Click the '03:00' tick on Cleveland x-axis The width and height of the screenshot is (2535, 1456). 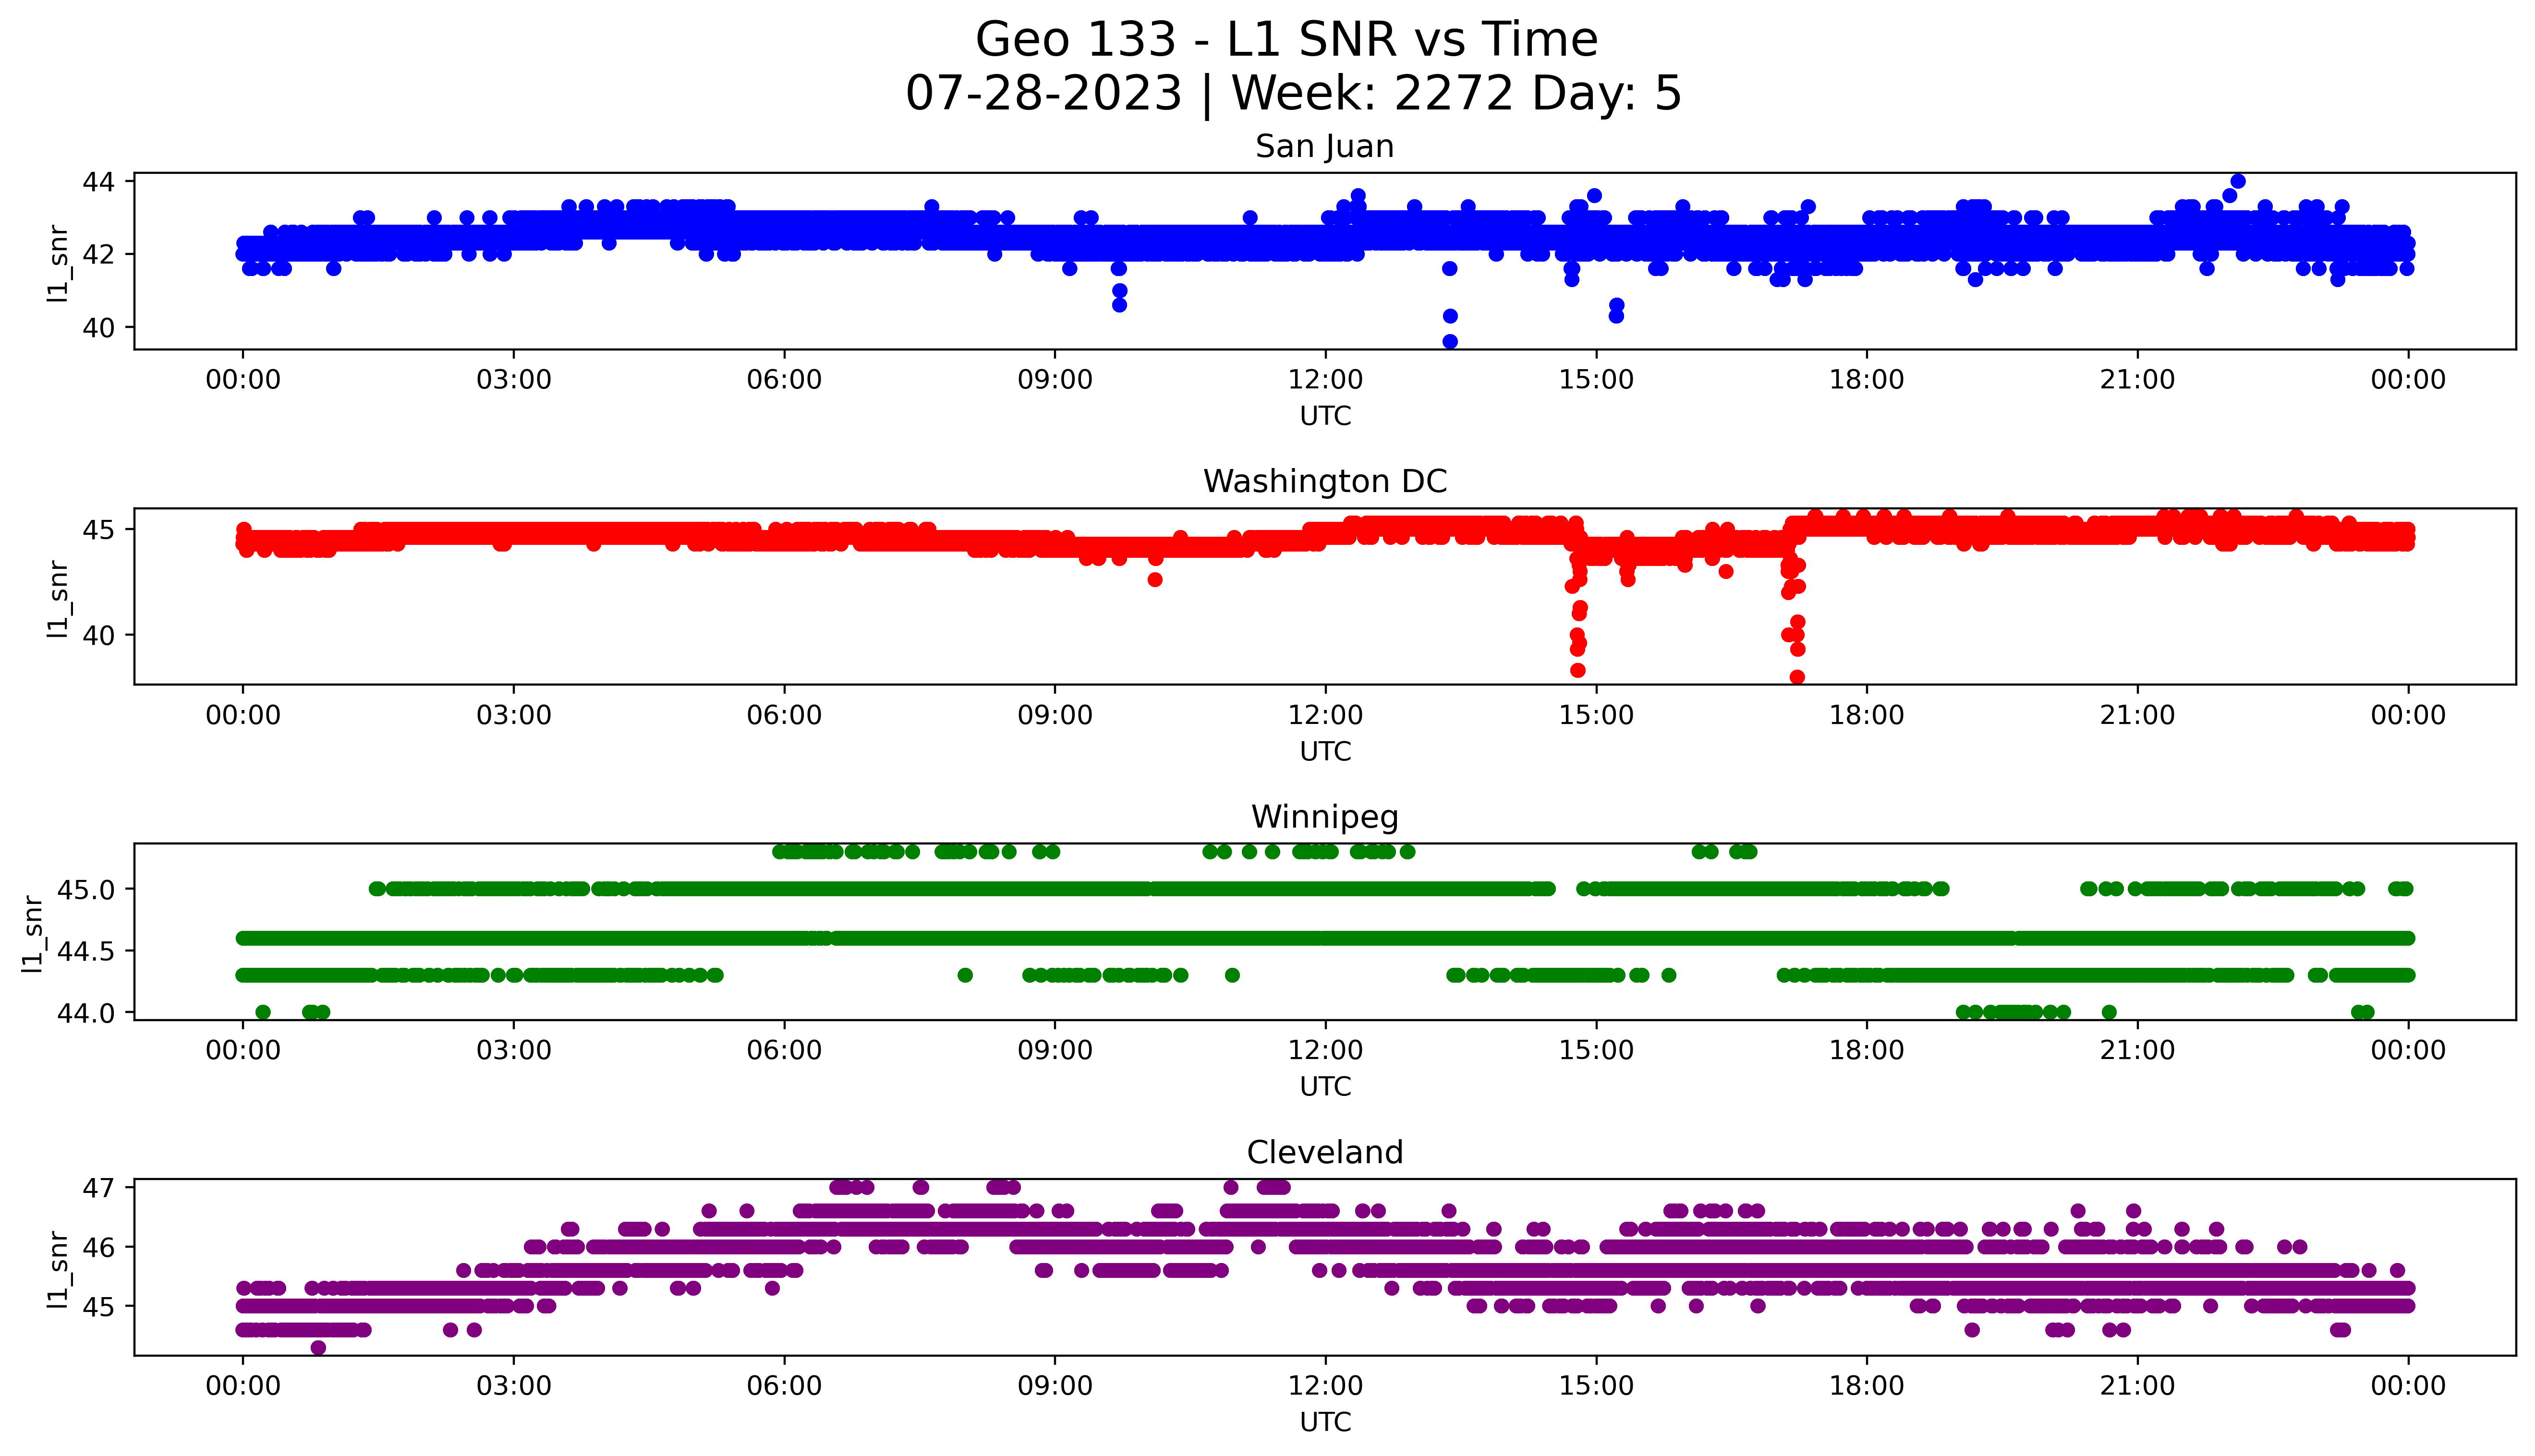[x=514, y=1386]
